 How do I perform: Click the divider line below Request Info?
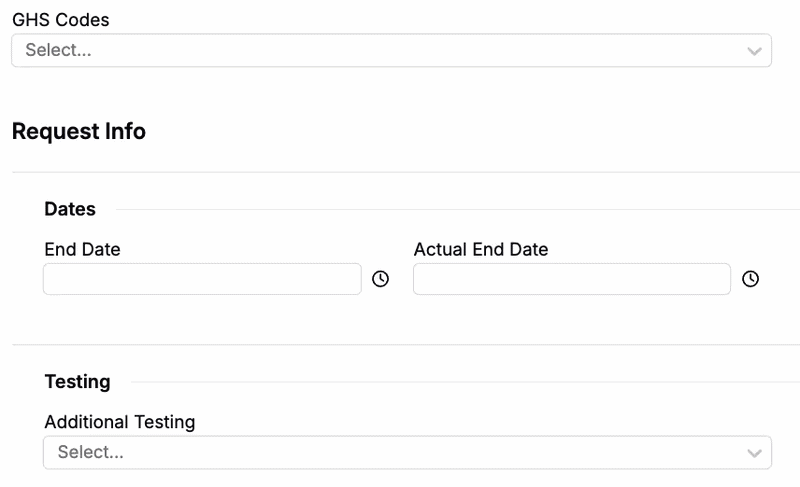click(400, 172)
